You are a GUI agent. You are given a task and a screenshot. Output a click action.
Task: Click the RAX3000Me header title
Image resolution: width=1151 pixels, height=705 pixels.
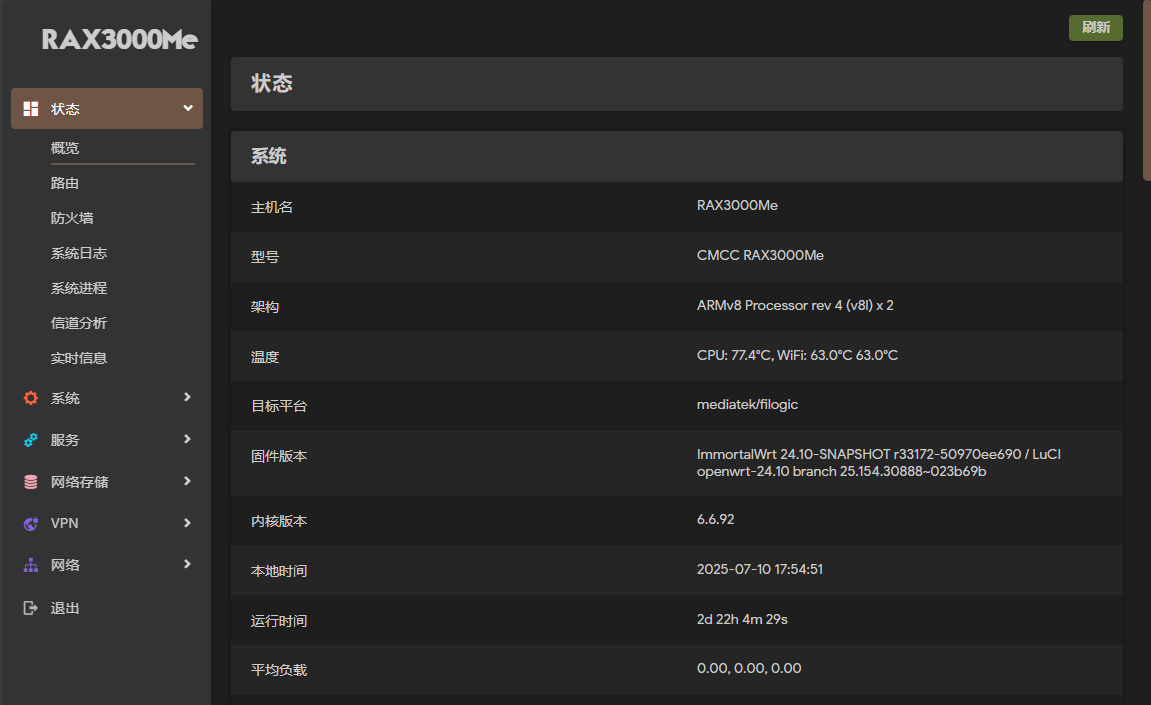[x=120, y=39]
